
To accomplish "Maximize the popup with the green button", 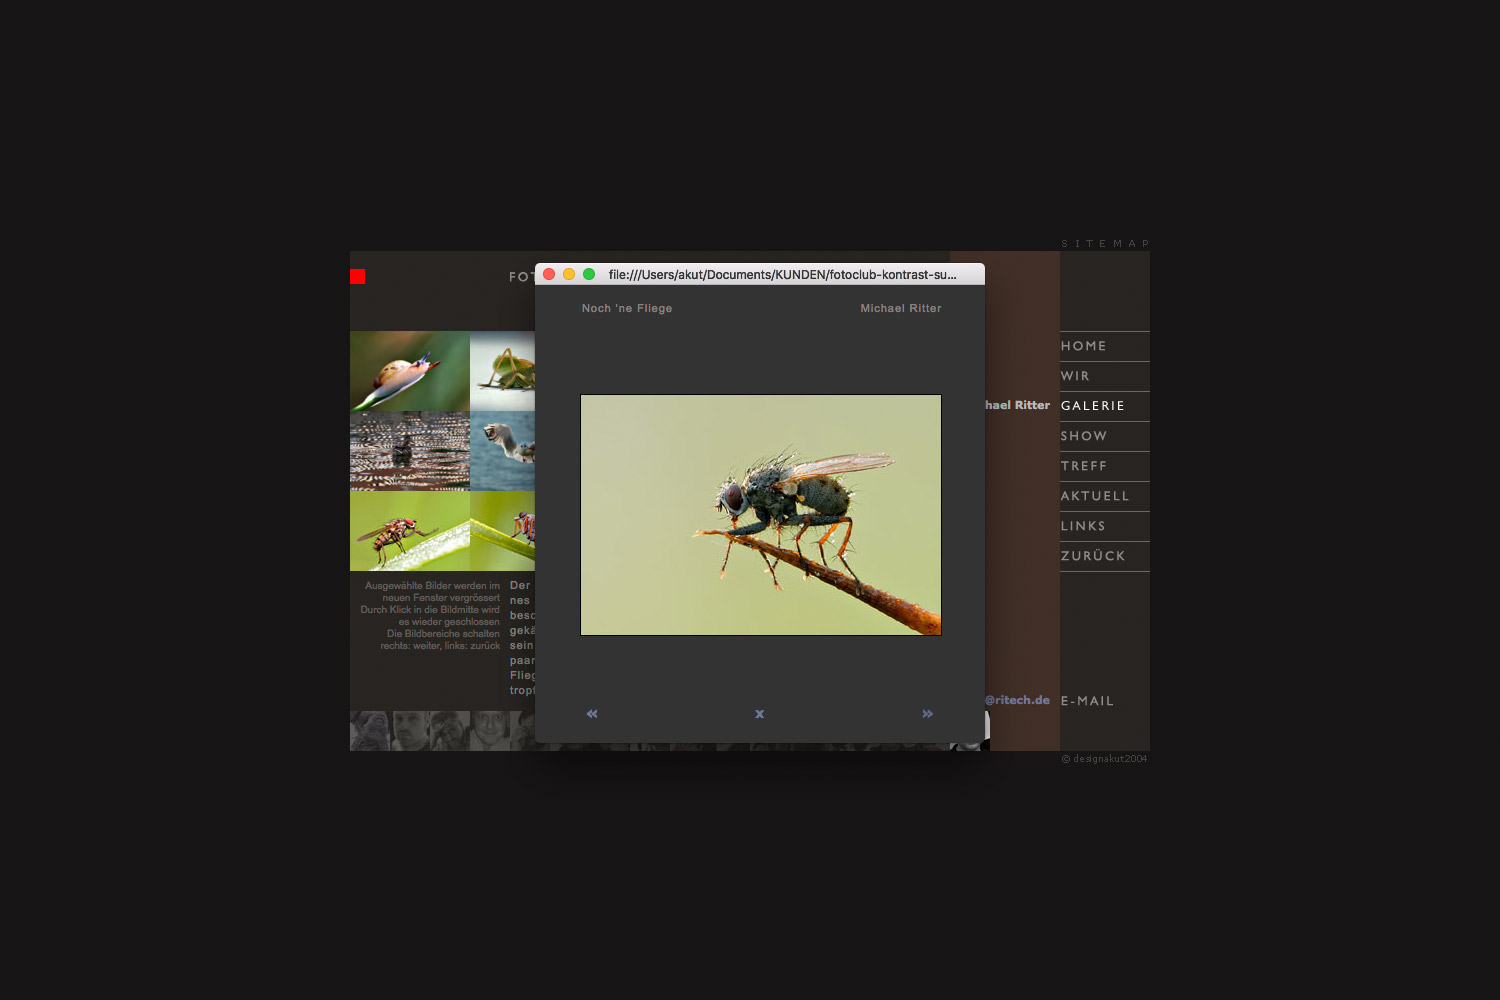I will [589, 274].
